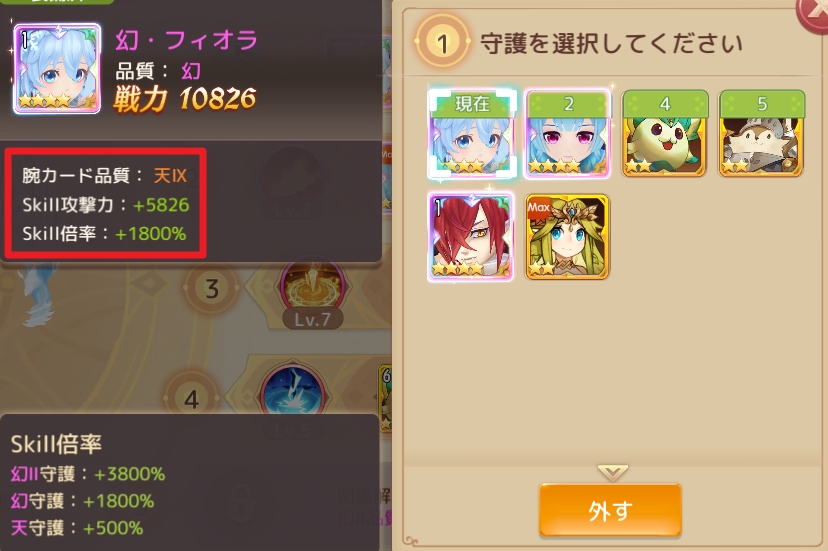Select skill slot number 3 badge
Image resolution: width=828 pixels, height=551 pixels.
tap(212, 289)
